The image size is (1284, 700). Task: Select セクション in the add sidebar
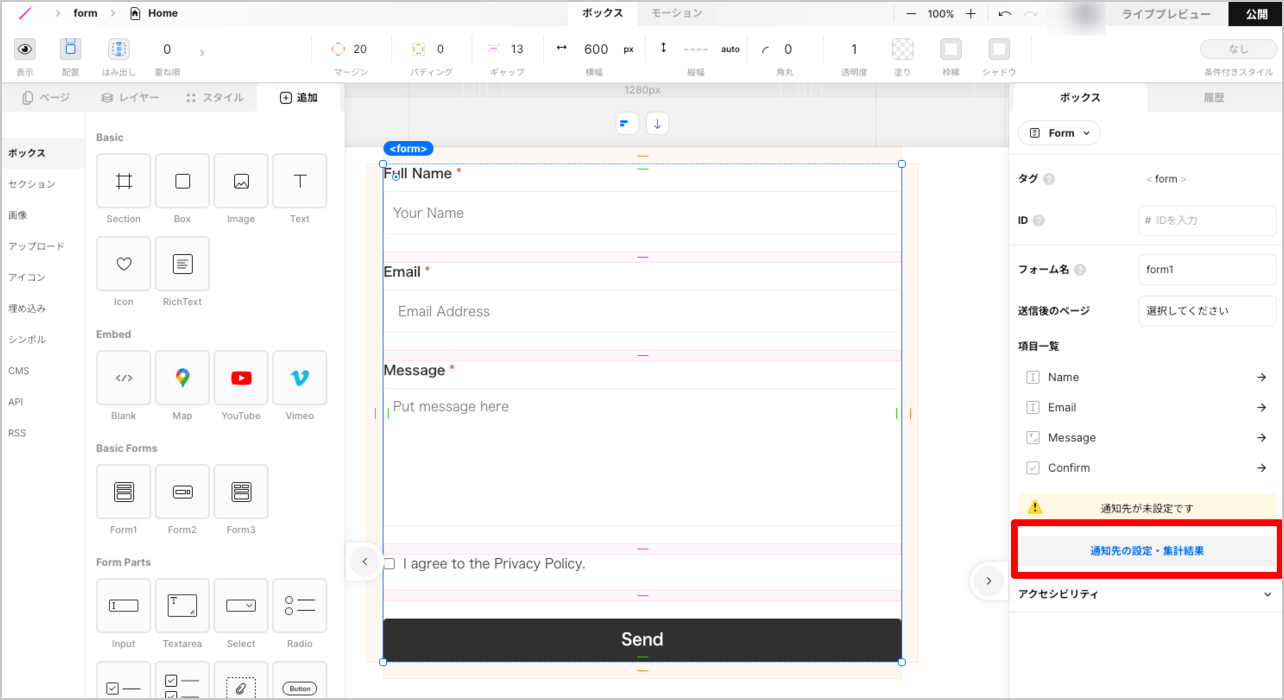click(32, 184)
